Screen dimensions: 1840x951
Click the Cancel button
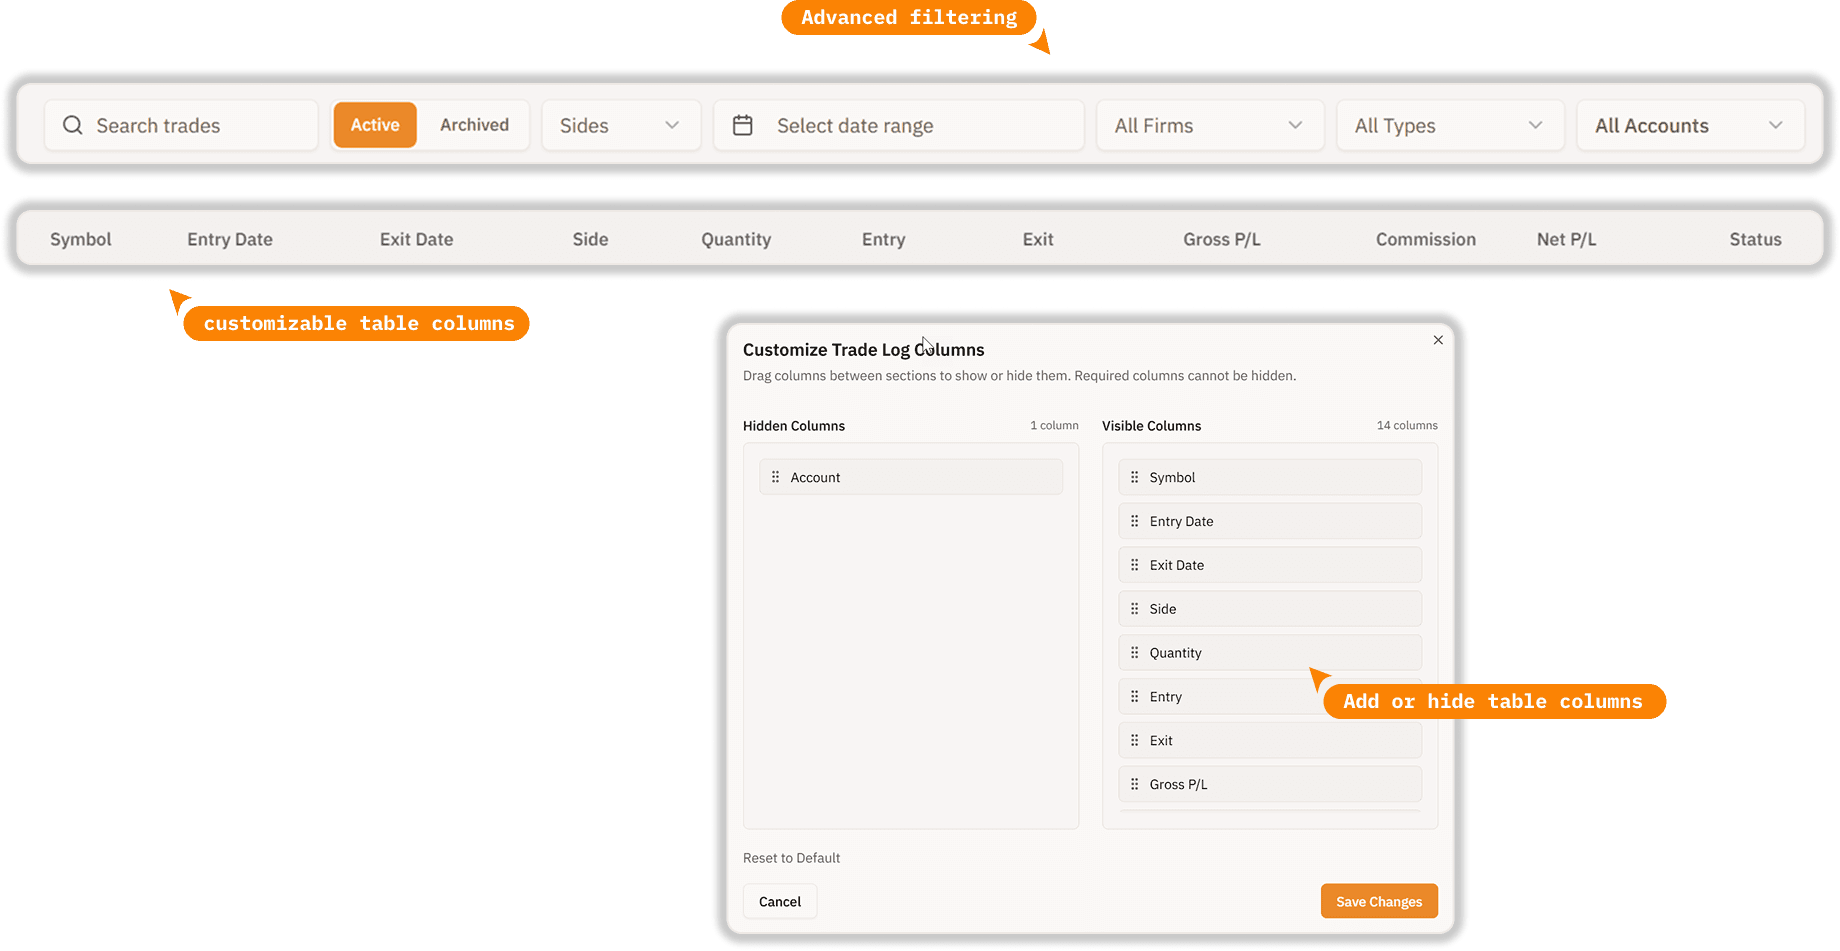click(x=780, y=901)
